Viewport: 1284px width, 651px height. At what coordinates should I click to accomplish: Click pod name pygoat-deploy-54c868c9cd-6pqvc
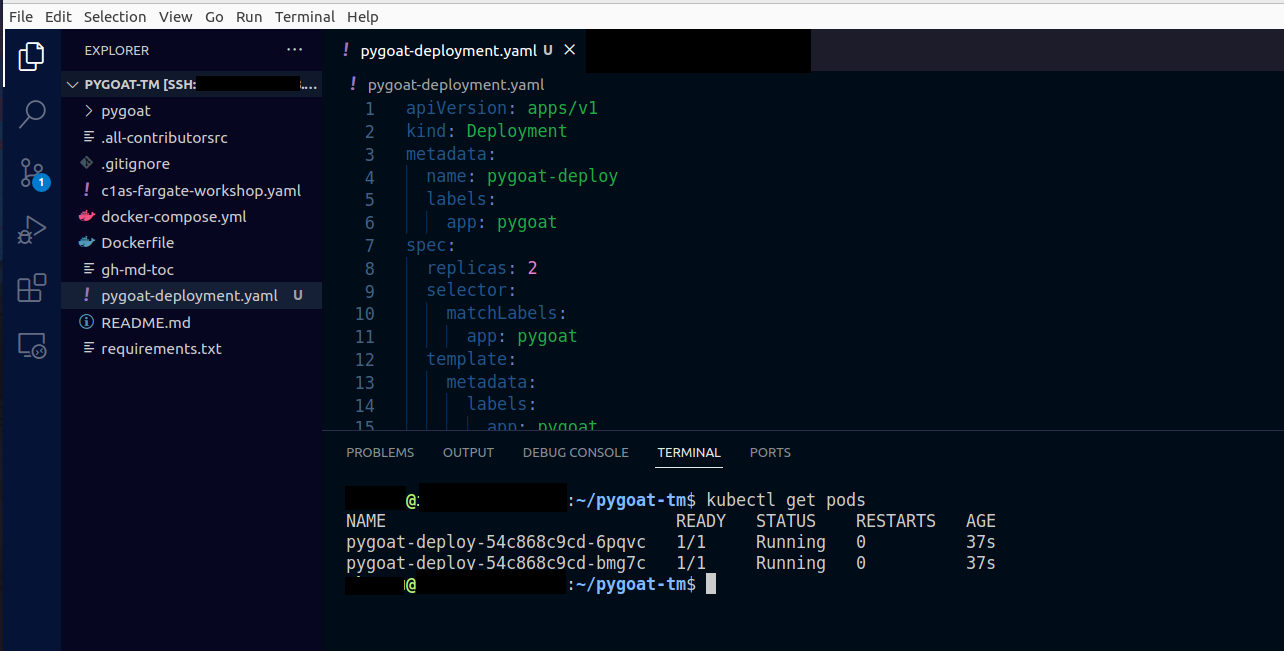496,542
